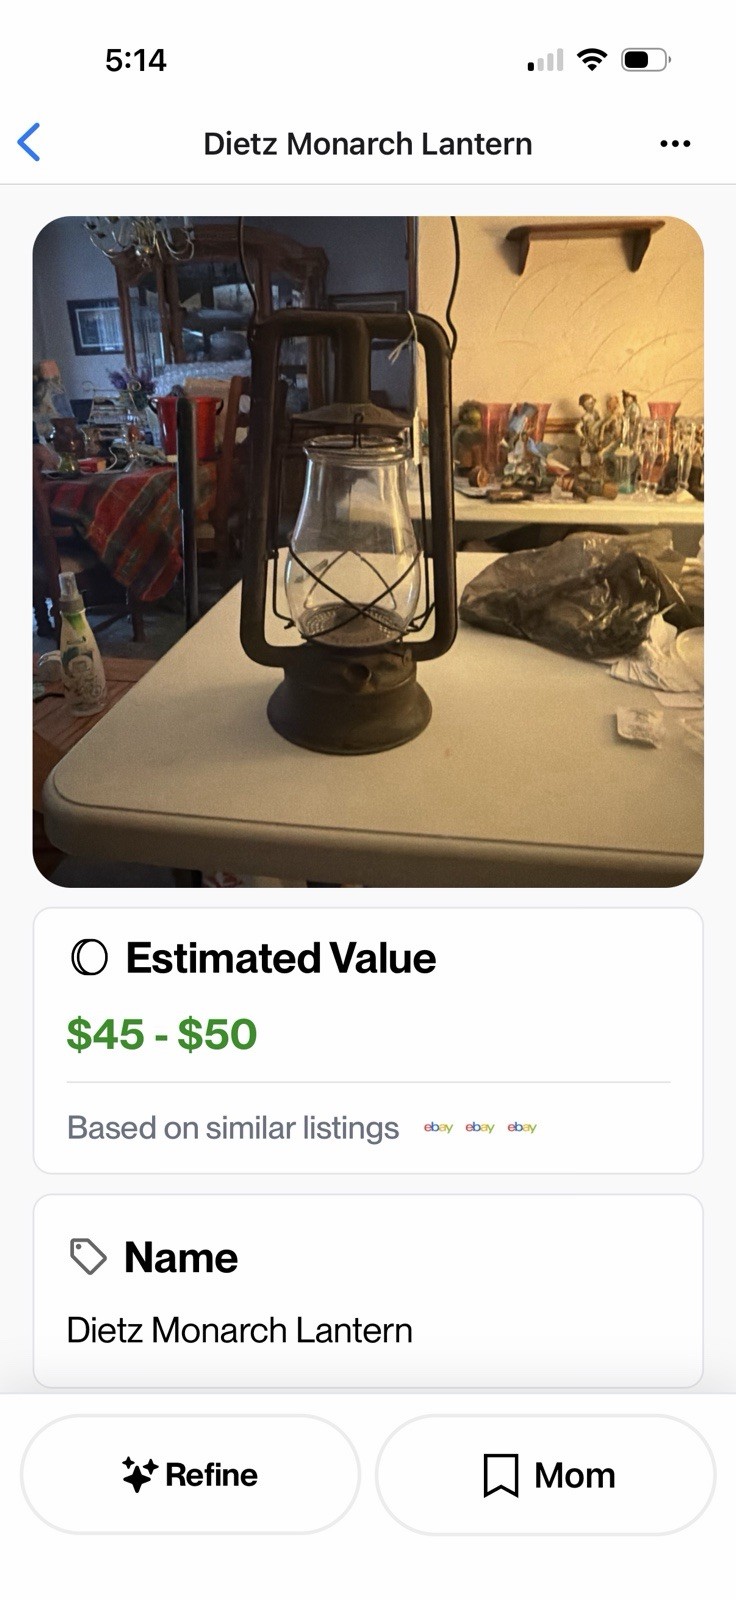This screenshot has width=736, height=1600.
Task: Tap the blue back chevron
Action: pyautogui.click(x=29, y=143)
